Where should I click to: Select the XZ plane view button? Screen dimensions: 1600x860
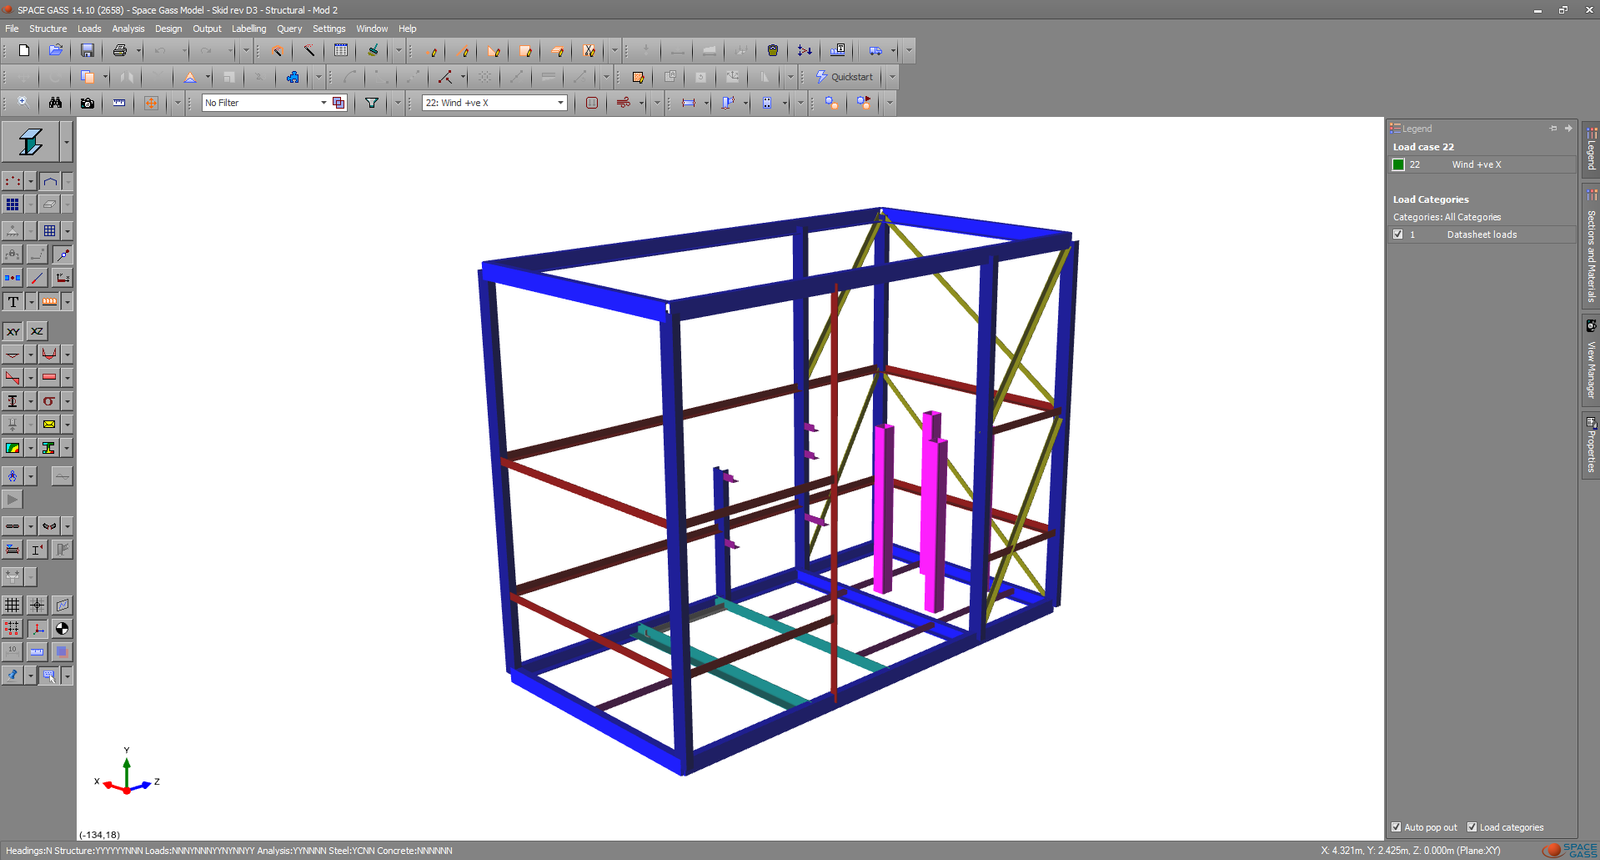tap(37, 331)
